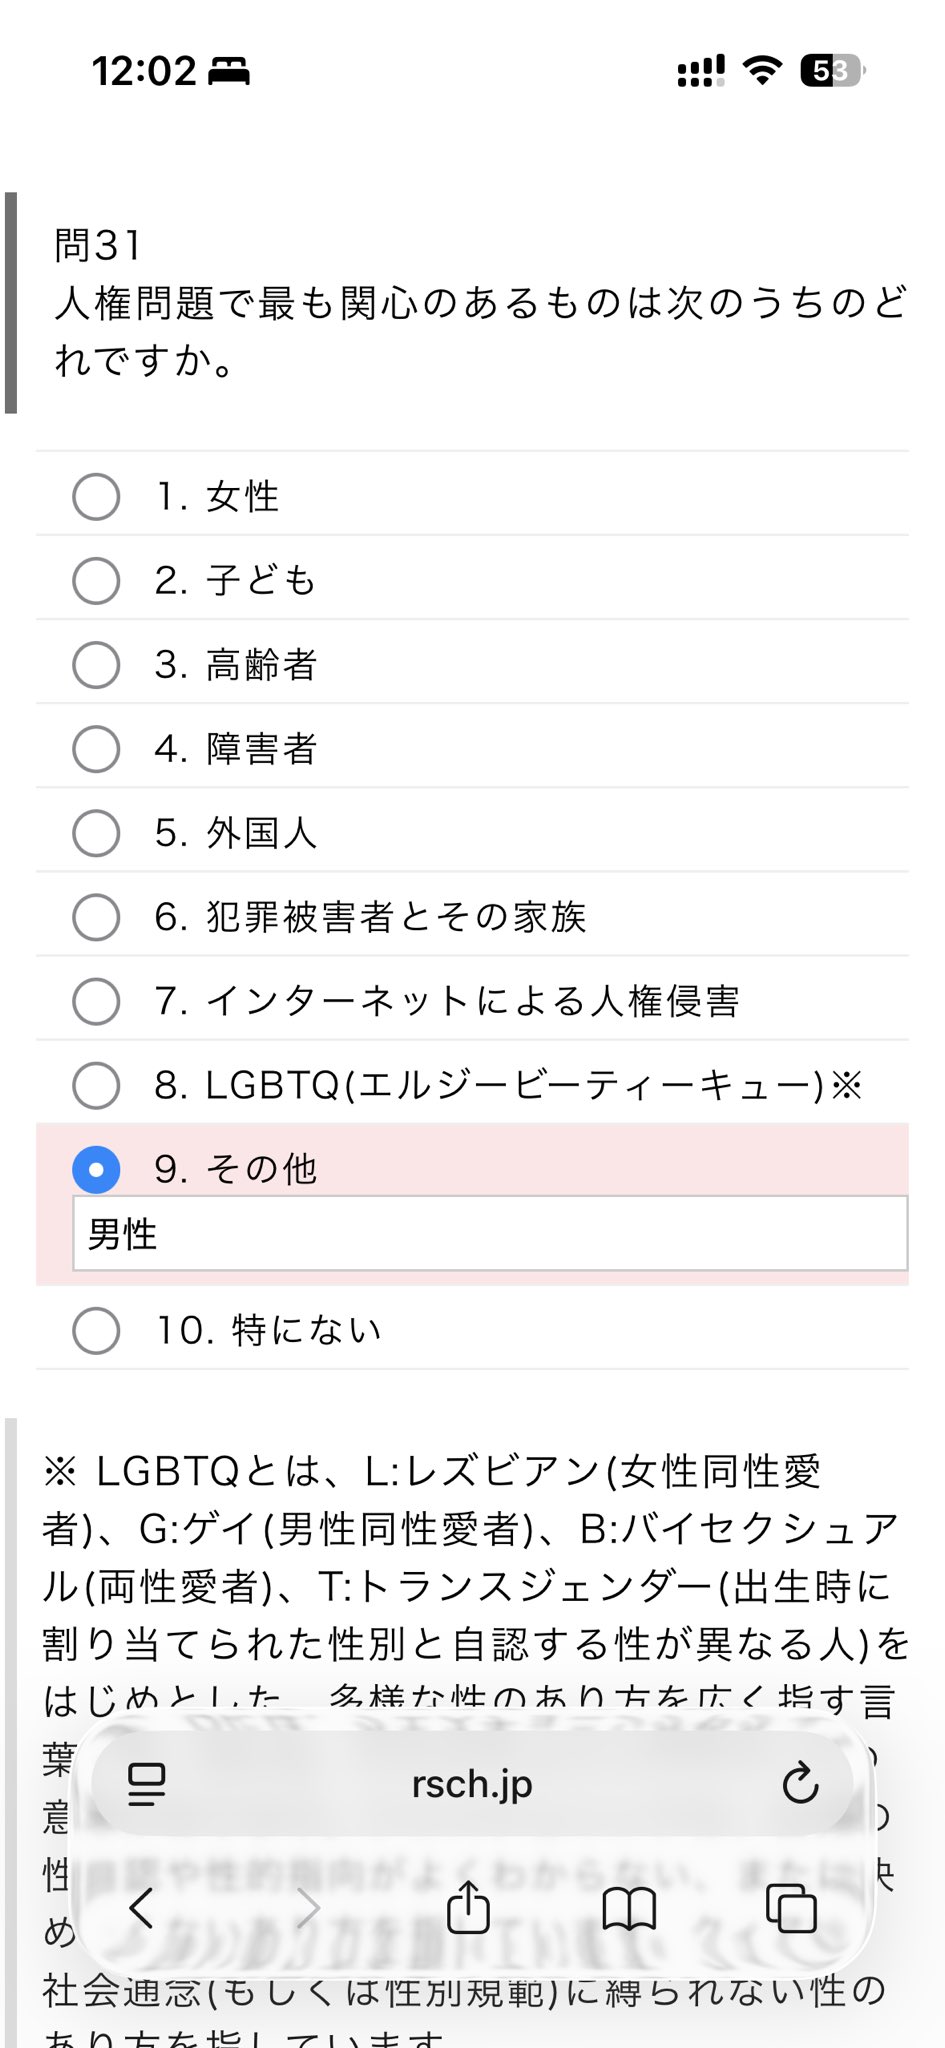Screen dimensions: 945x2048
Task: Select option 2. 子ども
Action: click(96, 581)
